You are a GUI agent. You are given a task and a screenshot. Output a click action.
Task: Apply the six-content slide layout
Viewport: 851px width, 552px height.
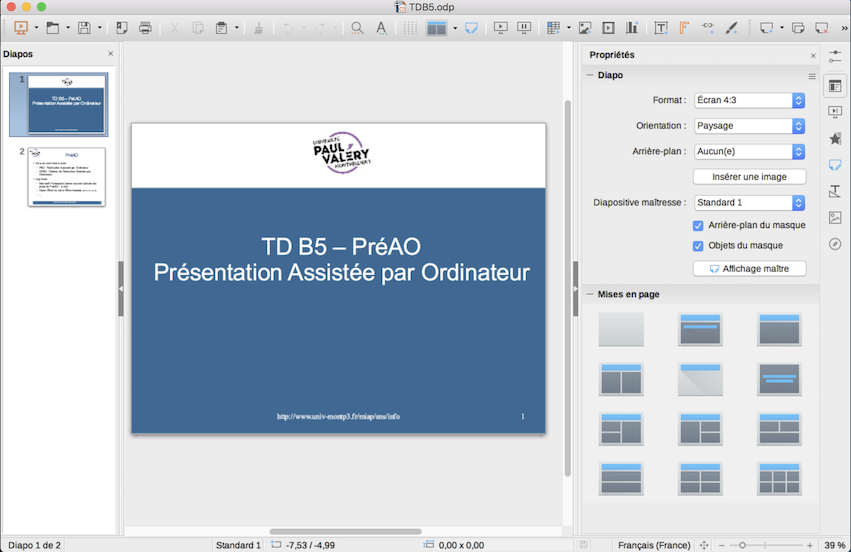(779, 479)
